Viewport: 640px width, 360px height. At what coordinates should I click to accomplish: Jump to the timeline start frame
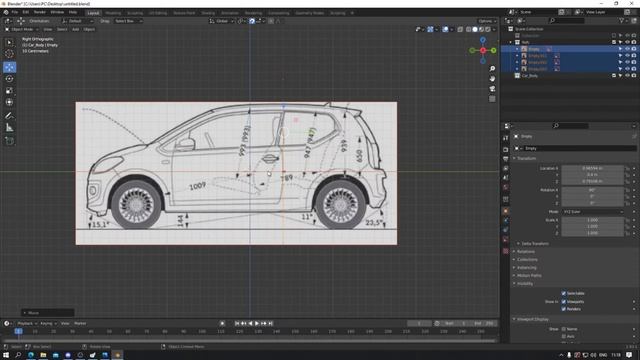tap(237, 323)
